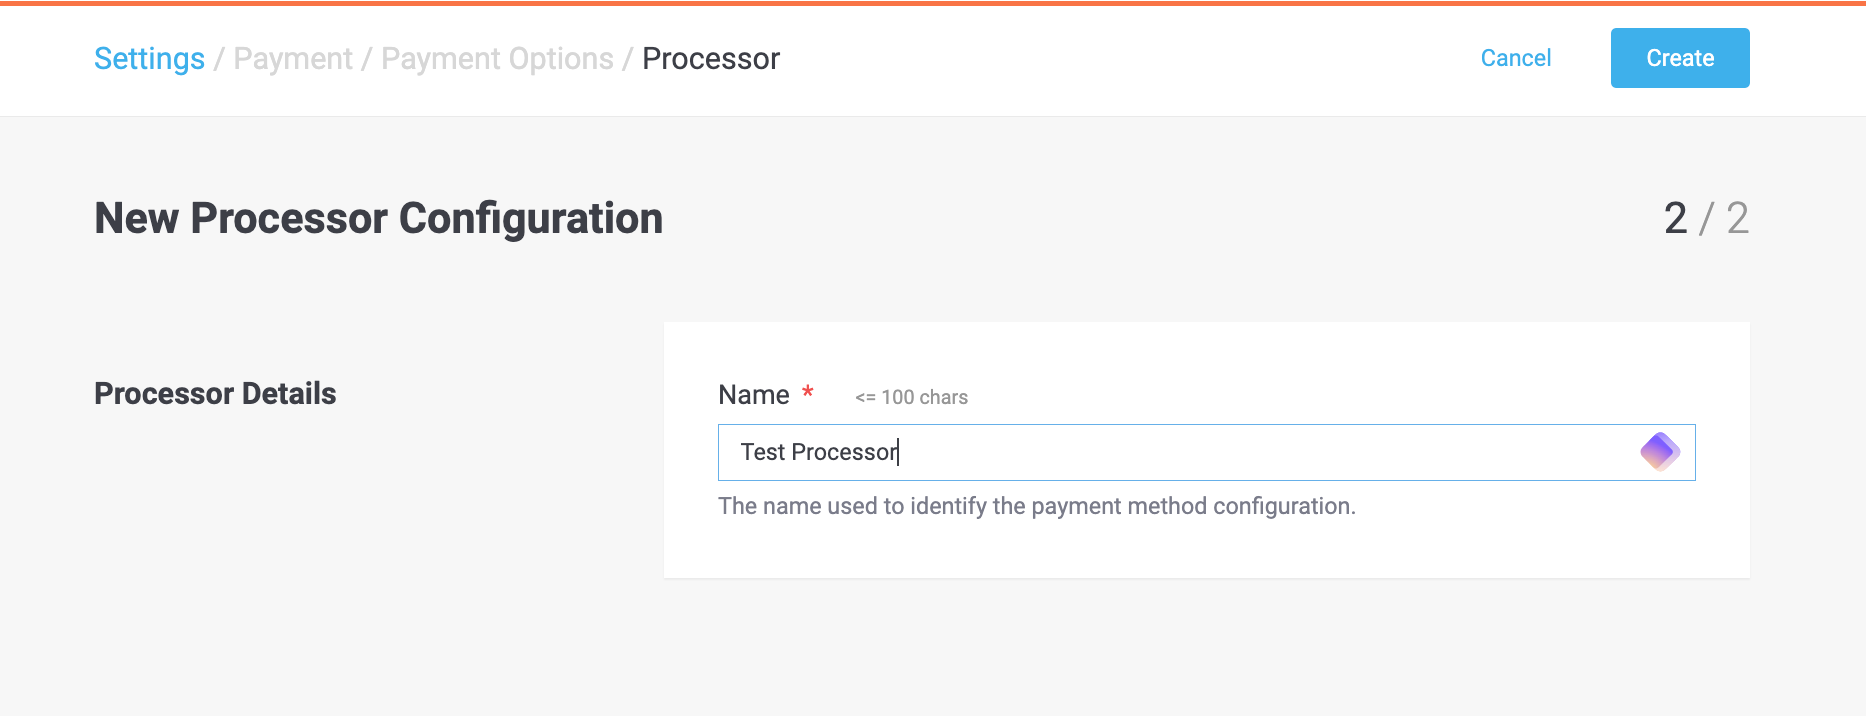Click the New Processor Configuration heading
This screenshot has height=716, width=1866.
pyautogui.click(x=378, y=219)
